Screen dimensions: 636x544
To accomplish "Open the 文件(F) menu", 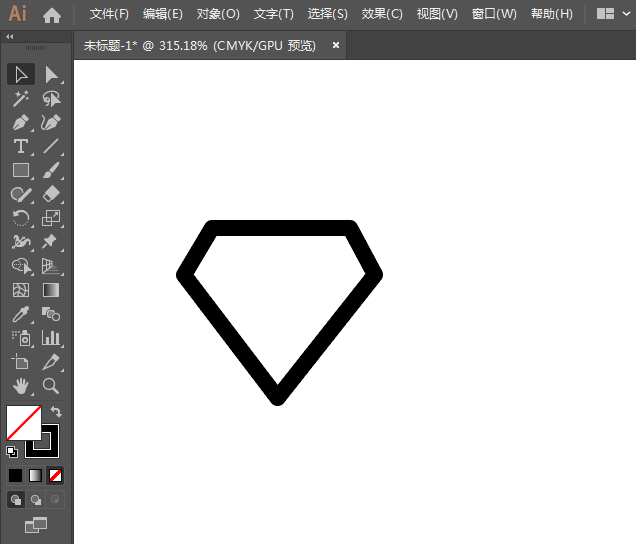I will tap(109, 14).
